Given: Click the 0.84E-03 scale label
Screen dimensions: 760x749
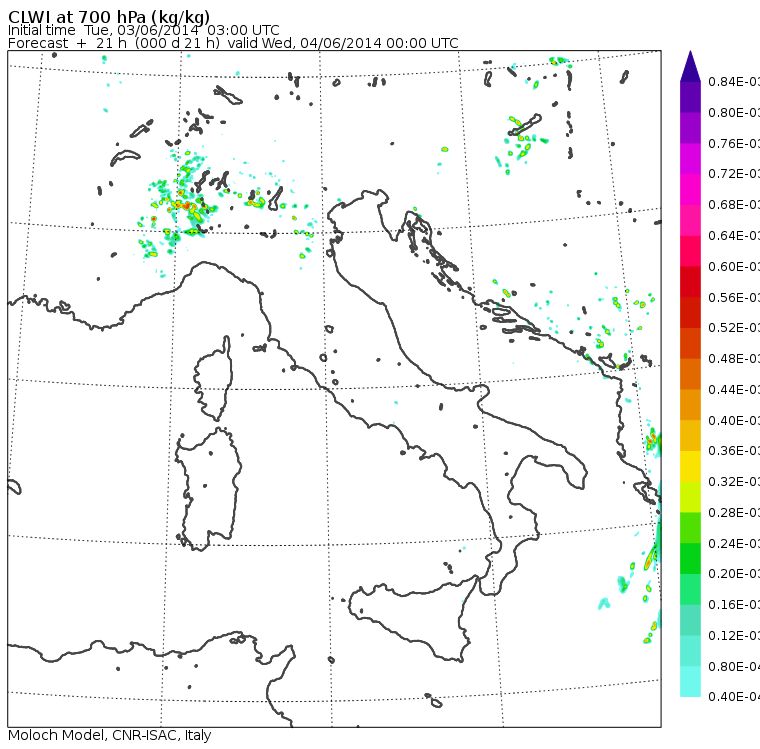Looking at the screenshot, I should [x=734, y=81].
